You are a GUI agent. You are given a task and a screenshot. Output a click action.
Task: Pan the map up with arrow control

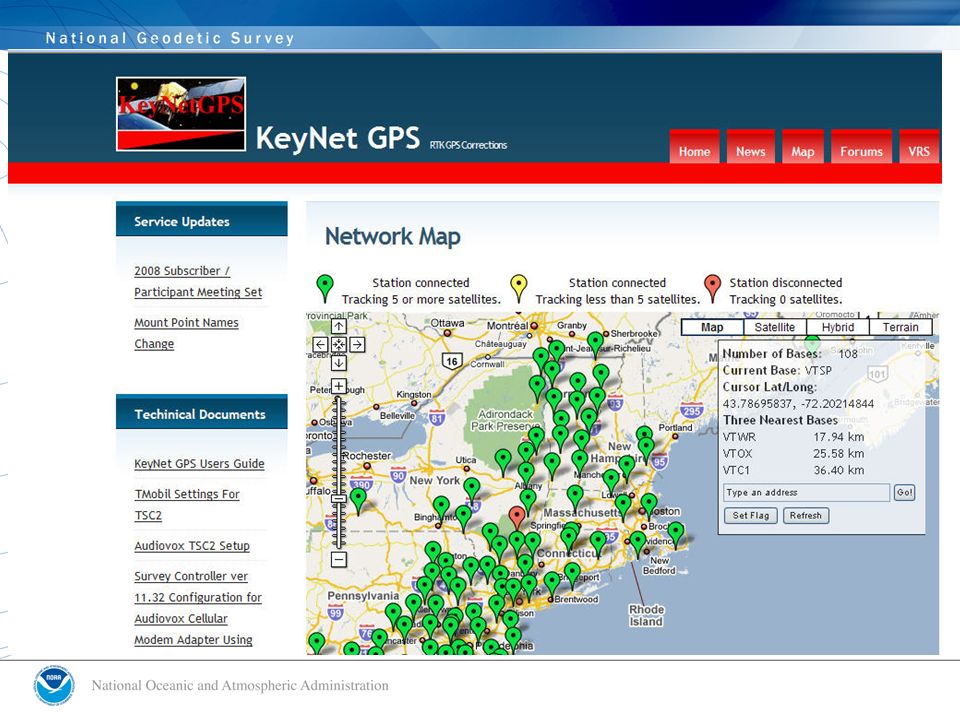[x=339, y=326]
